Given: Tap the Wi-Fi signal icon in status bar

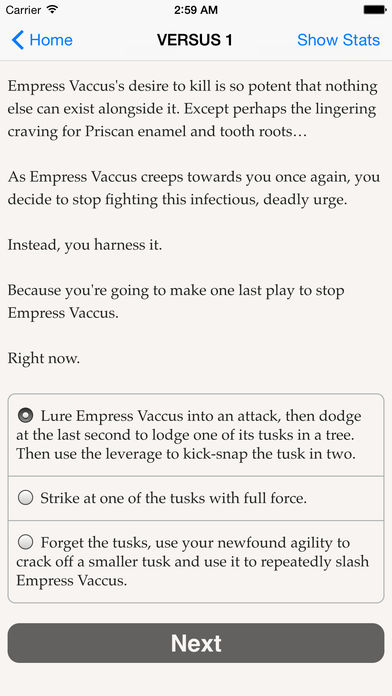Looking at the screenshot, I should [x=52, y=9].
